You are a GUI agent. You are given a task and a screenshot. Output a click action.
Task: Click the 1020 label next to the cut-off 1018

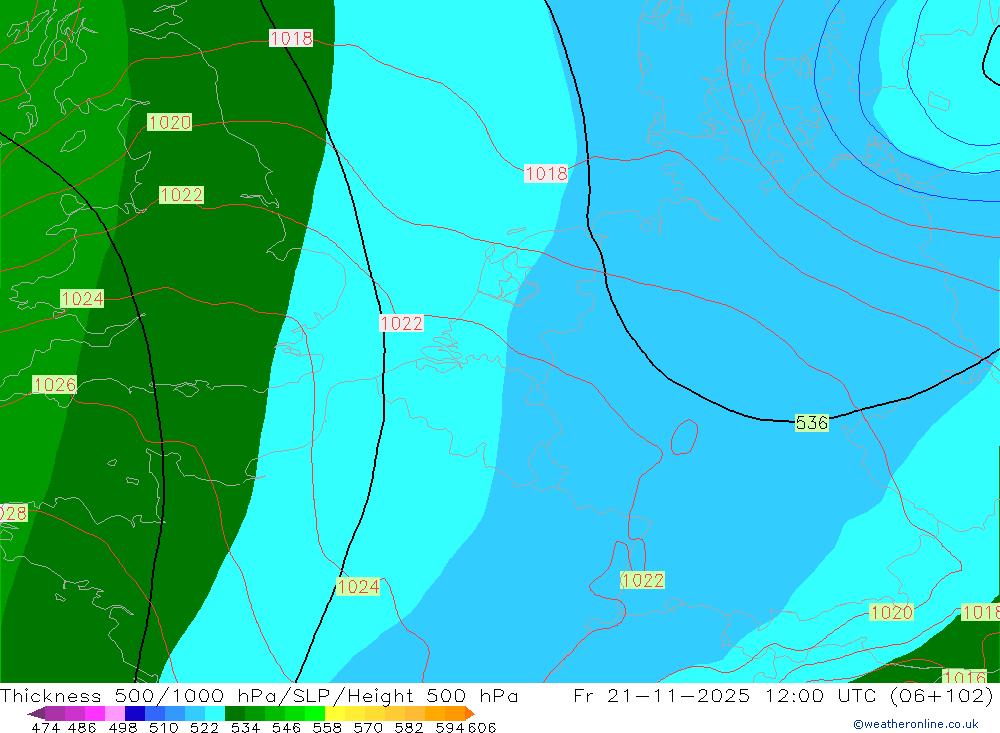[x=892, y=613]
